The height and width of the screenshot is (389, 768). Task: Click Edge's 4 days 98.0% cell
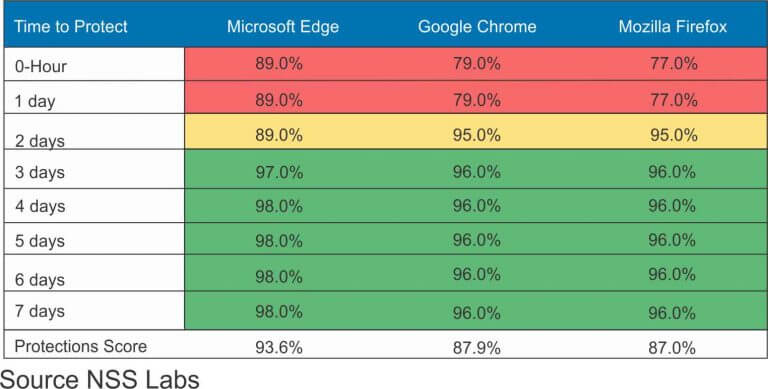(279, 206)
